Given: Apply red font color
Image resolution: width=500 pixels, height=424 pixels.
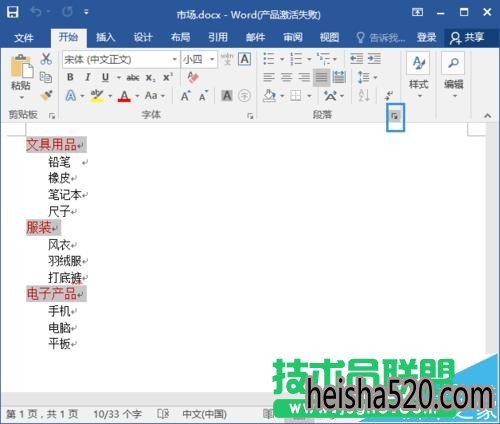Looking at the screenshot, I should (124, 96).
